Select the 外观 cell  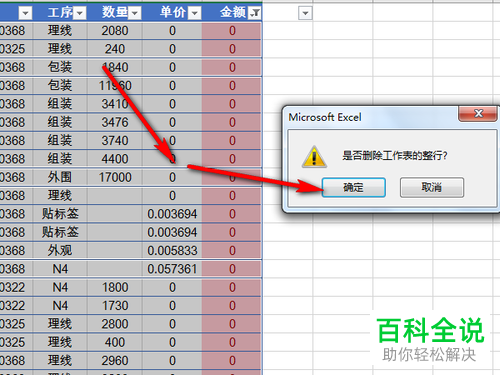click(x=60, y=251)
